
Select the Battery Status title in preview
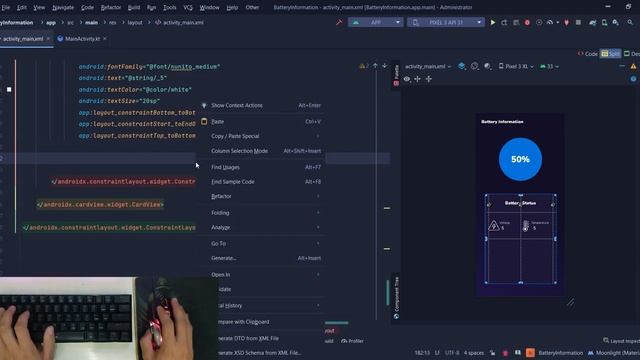point(520,203)
